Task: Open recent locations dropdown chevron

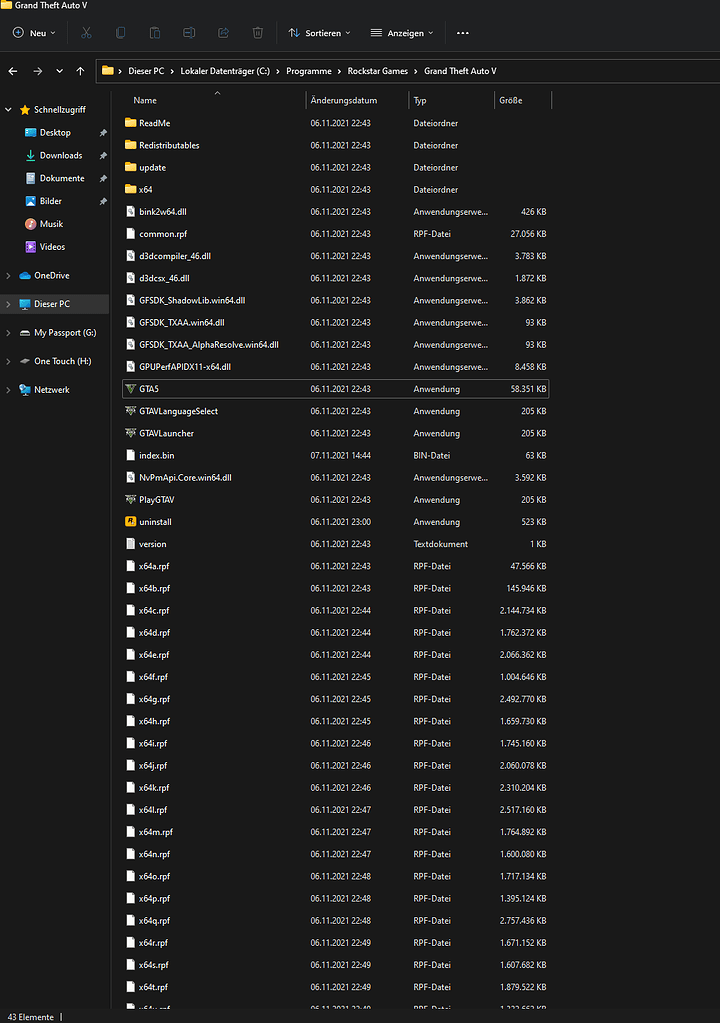Action: (59, 71)
